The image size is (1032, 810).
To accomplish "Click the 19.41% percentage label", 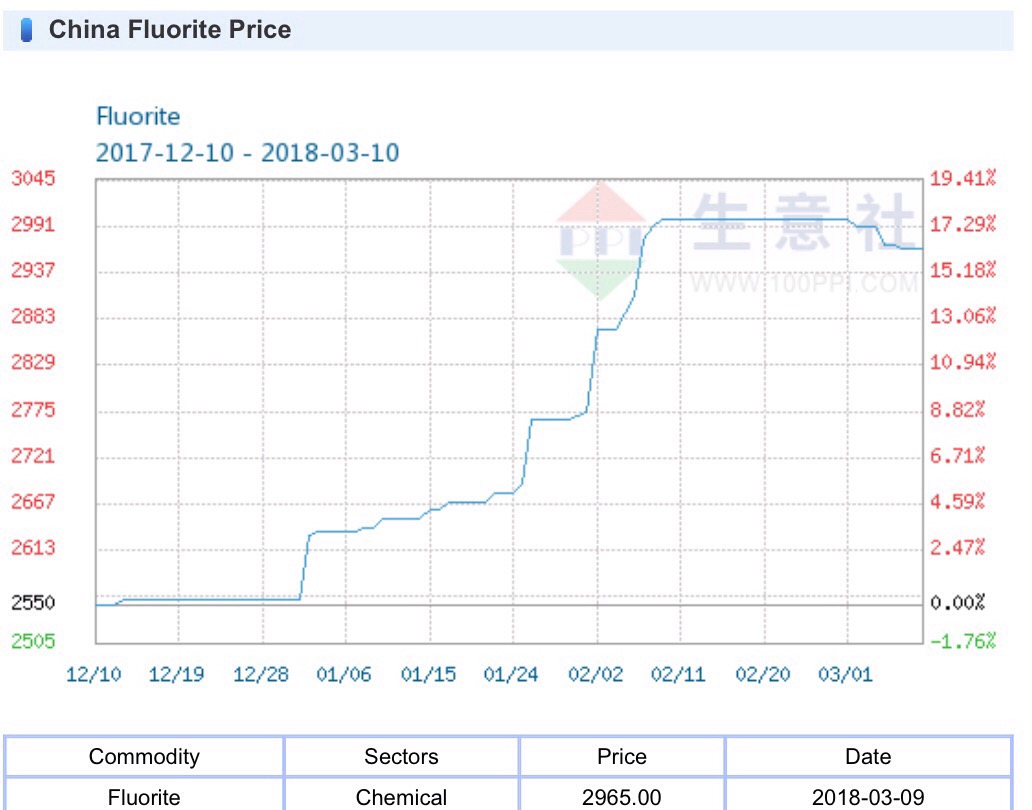I will click(963, 179).
